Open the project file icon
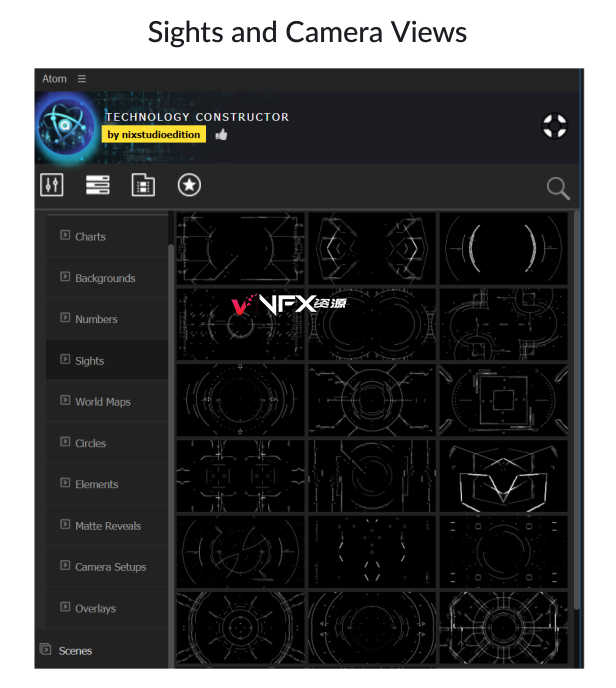This screenshot has width=616, height=688. click(x=143, y=185)
